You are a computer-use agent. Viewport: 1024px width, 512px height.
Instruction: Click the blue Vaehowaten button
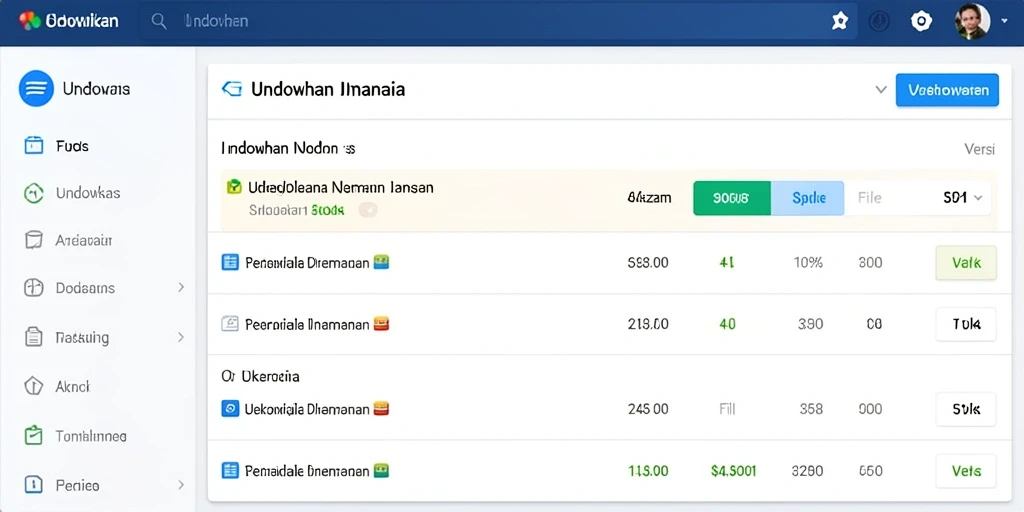[947, 89]
